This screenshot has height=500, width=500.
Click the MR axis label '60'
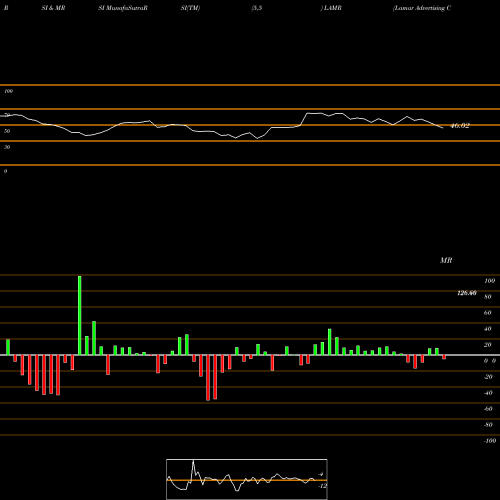pos(488,313)
